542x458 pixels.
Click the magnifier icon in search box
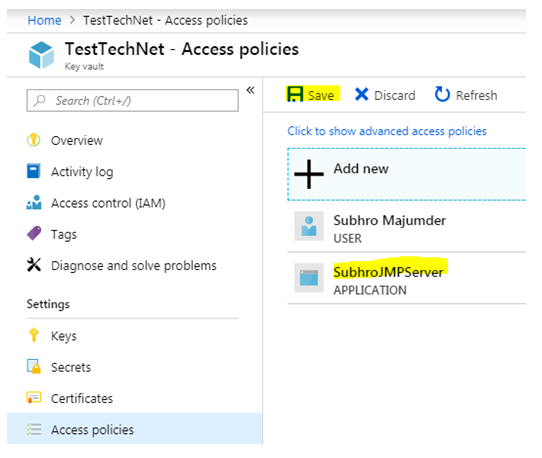(x=40, y=101)
